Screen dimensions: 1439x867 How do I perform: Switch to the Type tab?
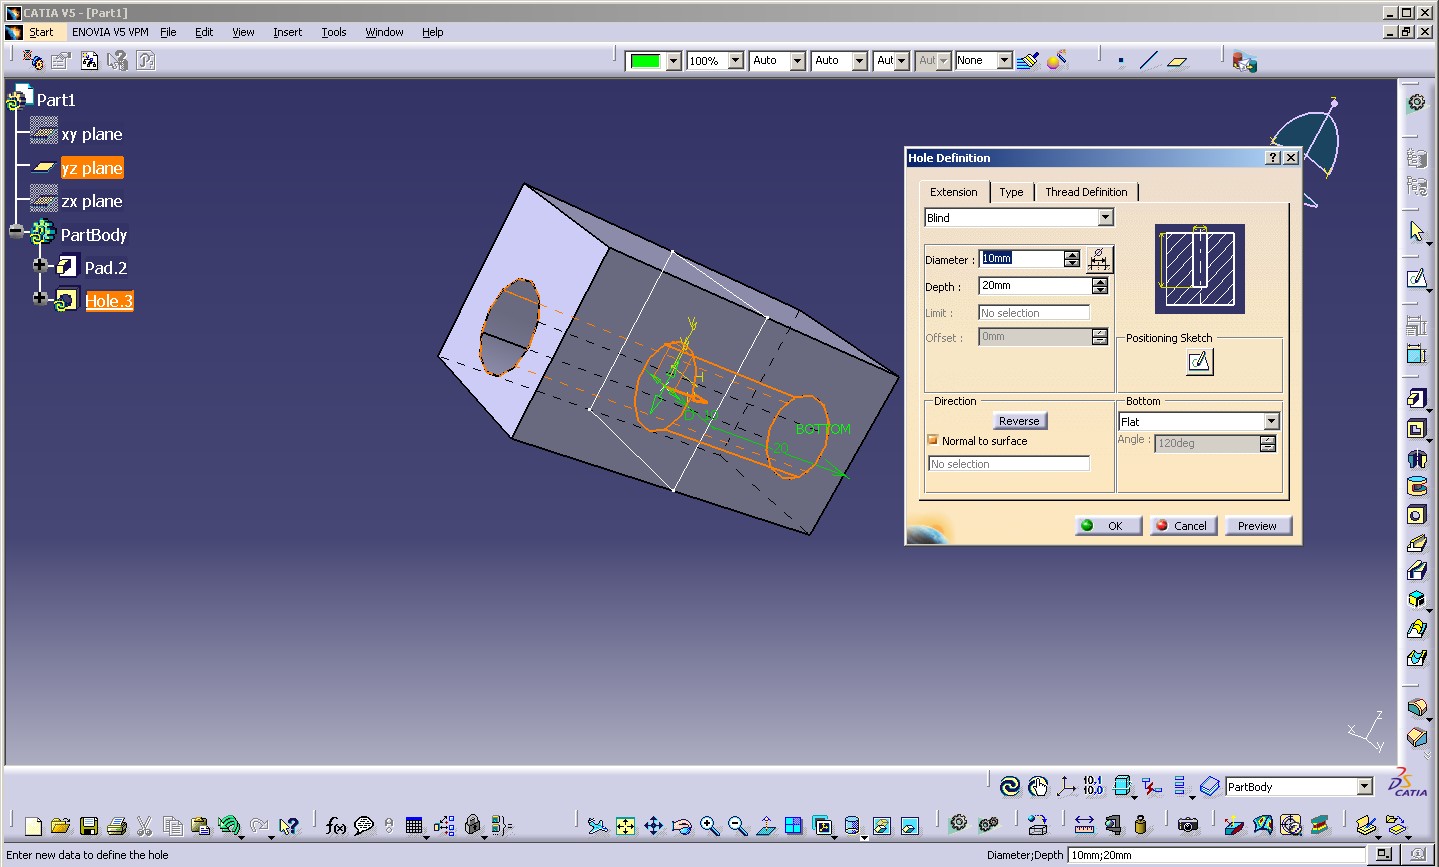pyautogui.click(x=1011, y=192)
